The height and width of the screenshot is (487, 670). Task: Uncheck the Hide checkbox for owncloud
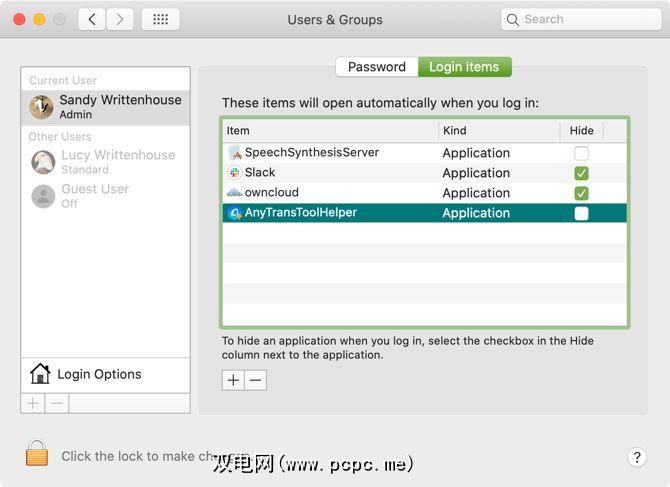point(581,193)
